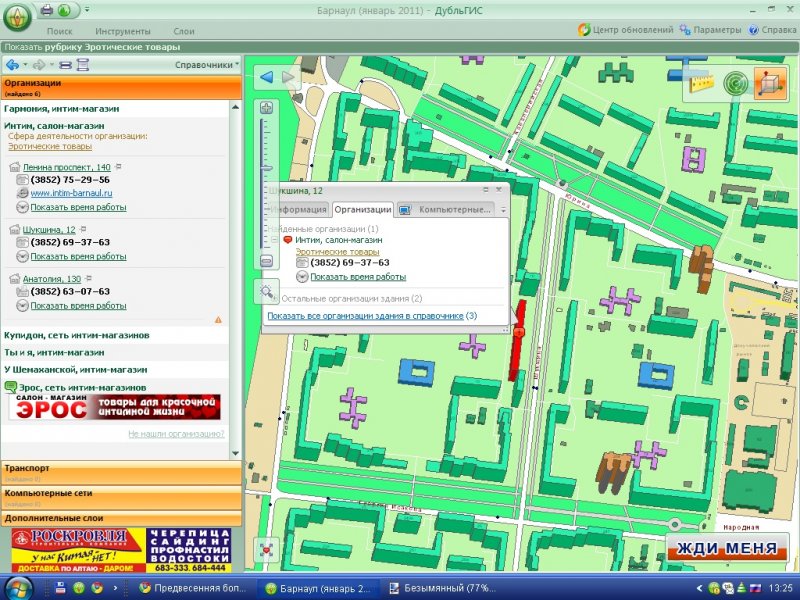Expand the Компьютерные сети panel
Viewport: 800px width, 600px height.
121,498
